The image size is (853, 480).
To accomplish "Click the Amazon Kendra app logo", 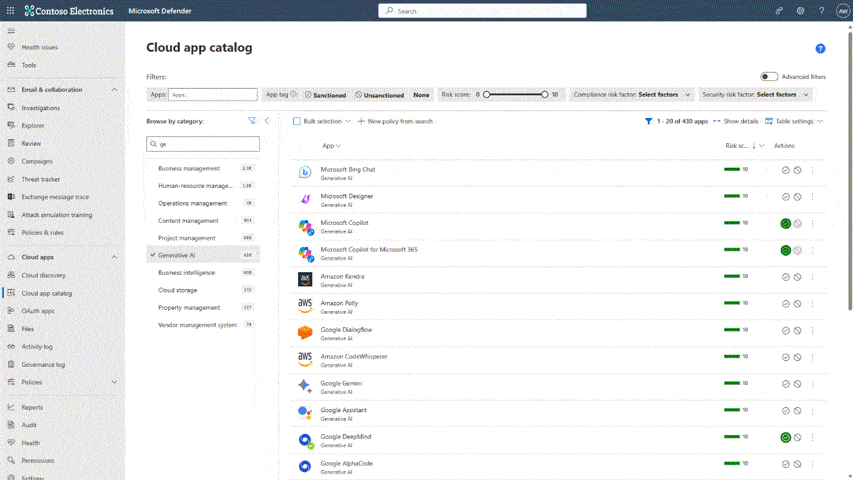I will [x=305, y=279].
